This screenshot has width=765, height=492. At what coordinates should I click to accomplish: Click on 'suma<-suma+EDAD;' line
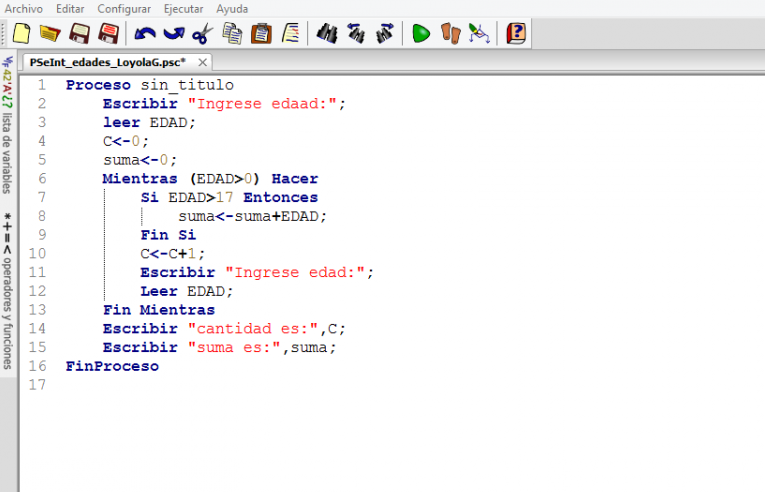(x=252, y=216)
